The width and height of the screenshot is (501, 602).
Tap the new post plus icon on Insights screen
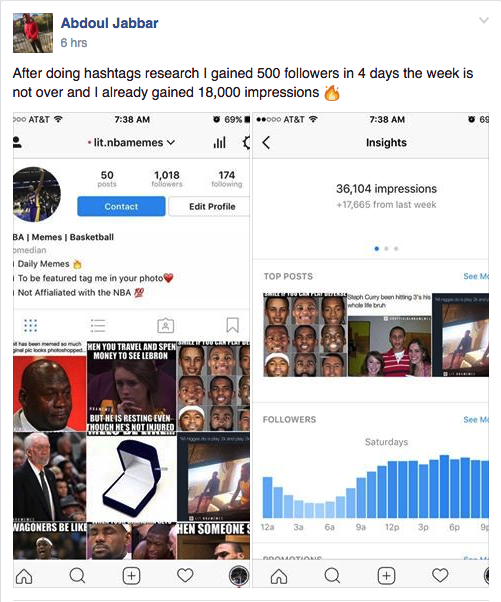pos(386,576)
